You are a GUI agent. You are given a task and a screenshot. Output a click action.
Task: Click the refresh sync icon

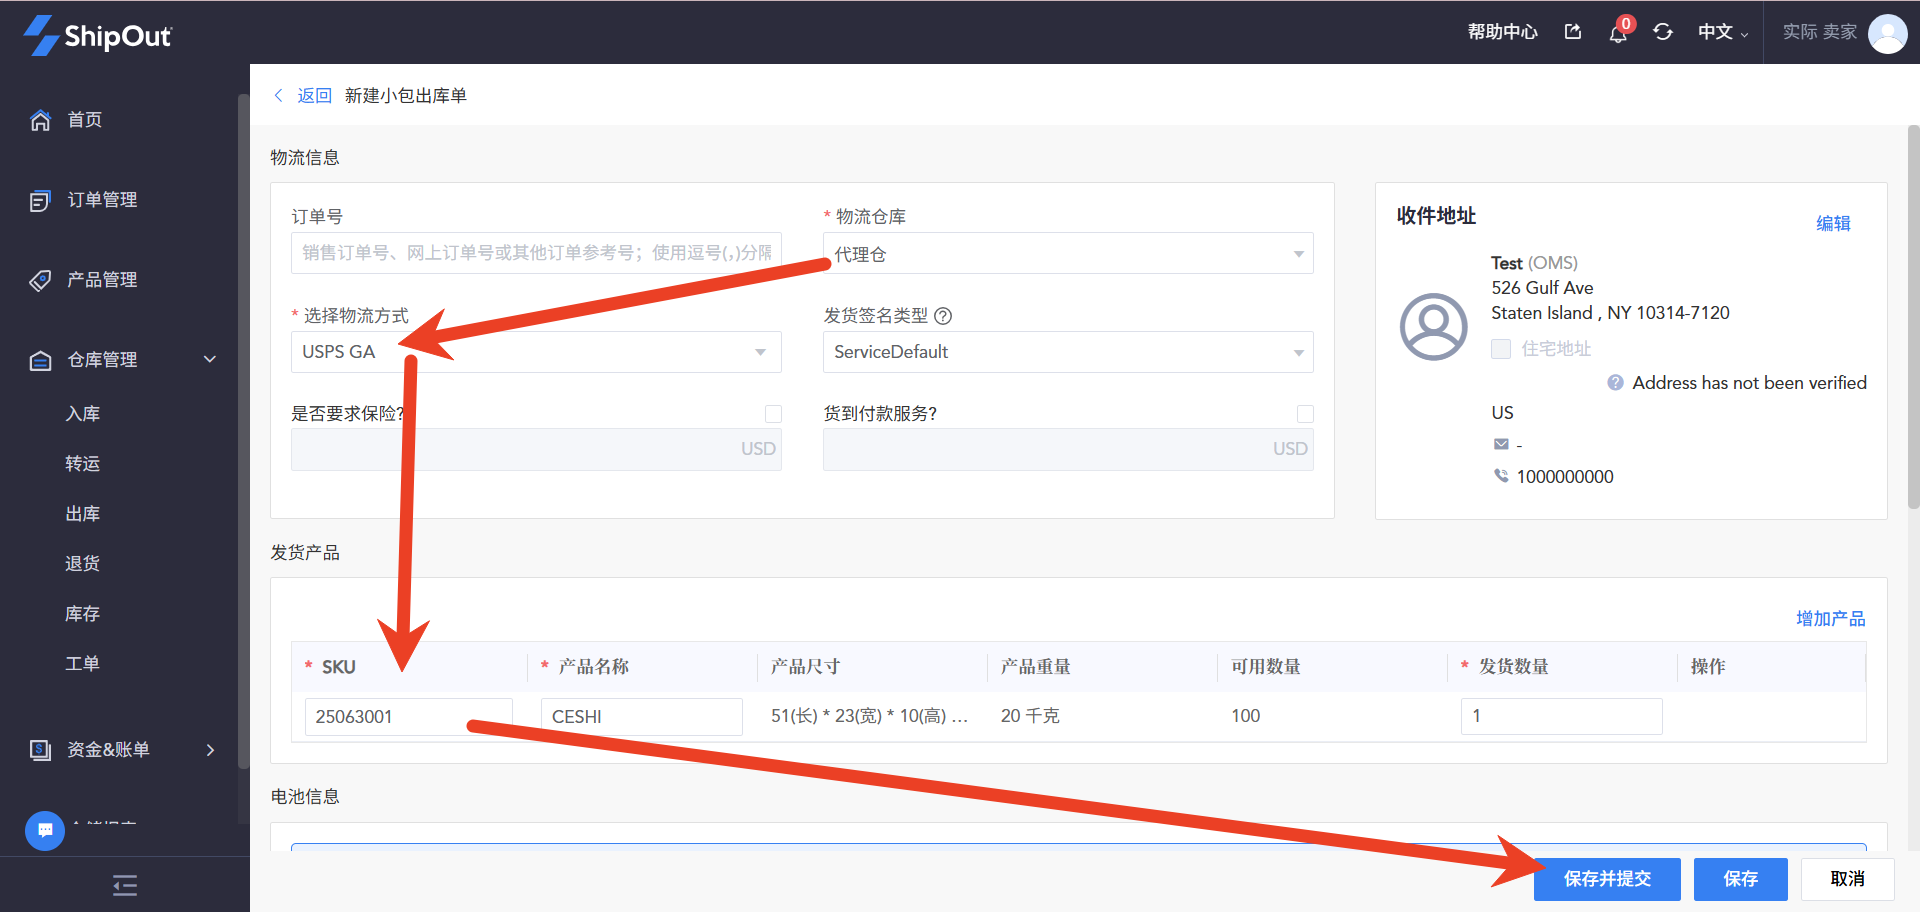(1663, 32)
